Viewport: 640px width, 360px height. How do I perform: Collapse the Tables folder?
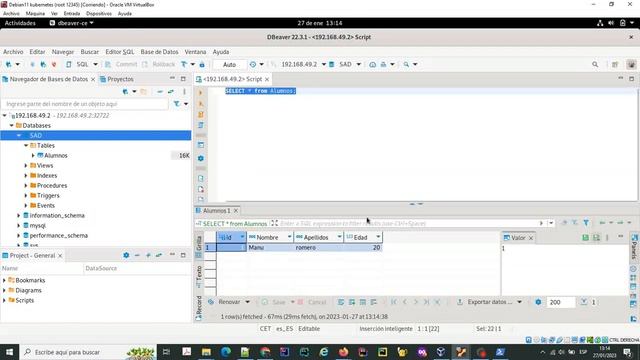point(26,146)
